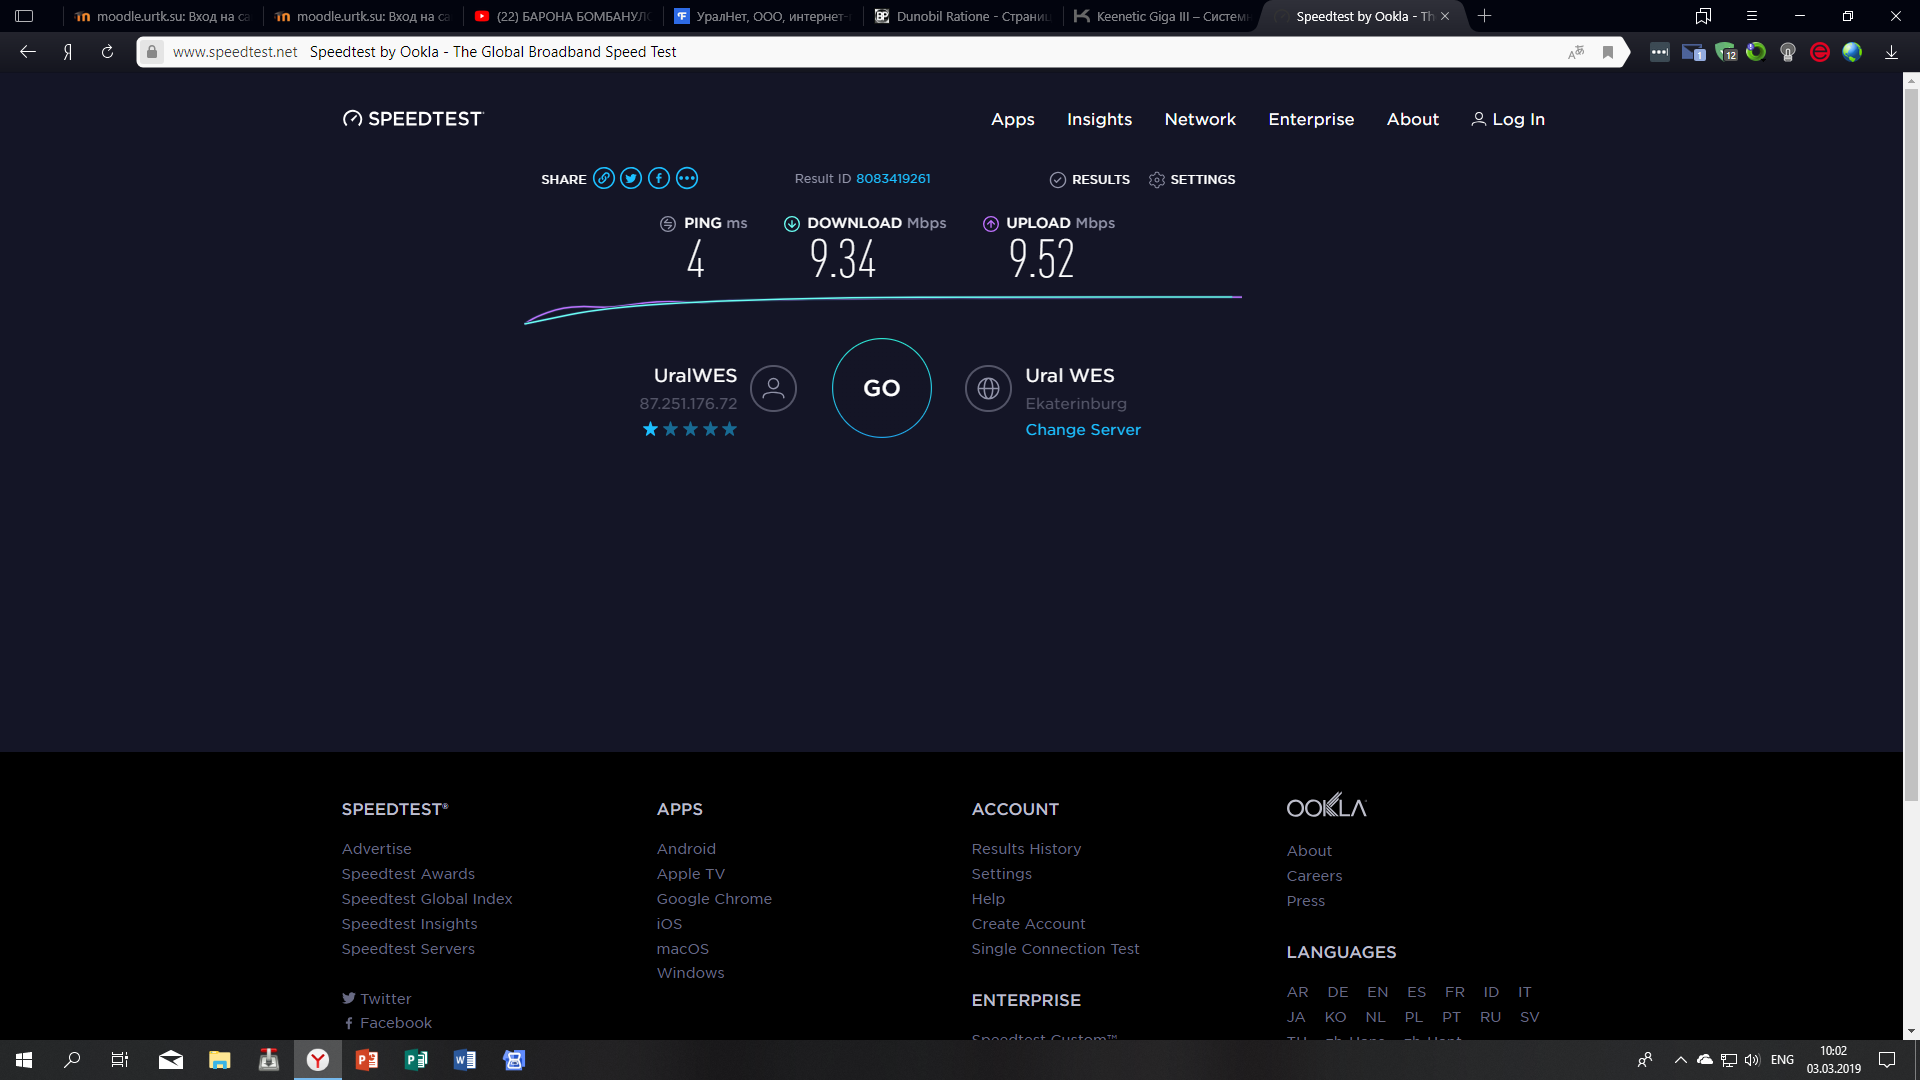The width and height of the screenshot is (1920, 1080).
Task: Open the Enterprise page
Action: point(1311,119)
